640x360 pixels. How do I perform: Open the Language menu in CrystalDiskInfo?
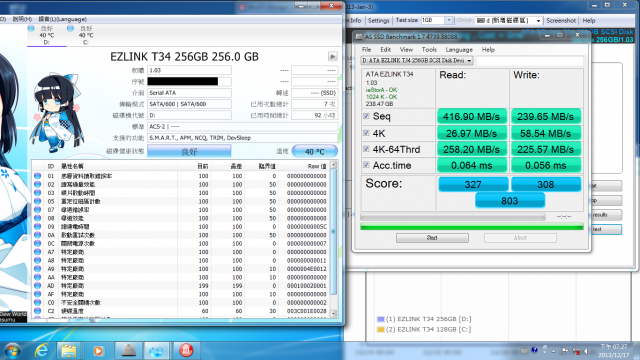click(62, 19)
